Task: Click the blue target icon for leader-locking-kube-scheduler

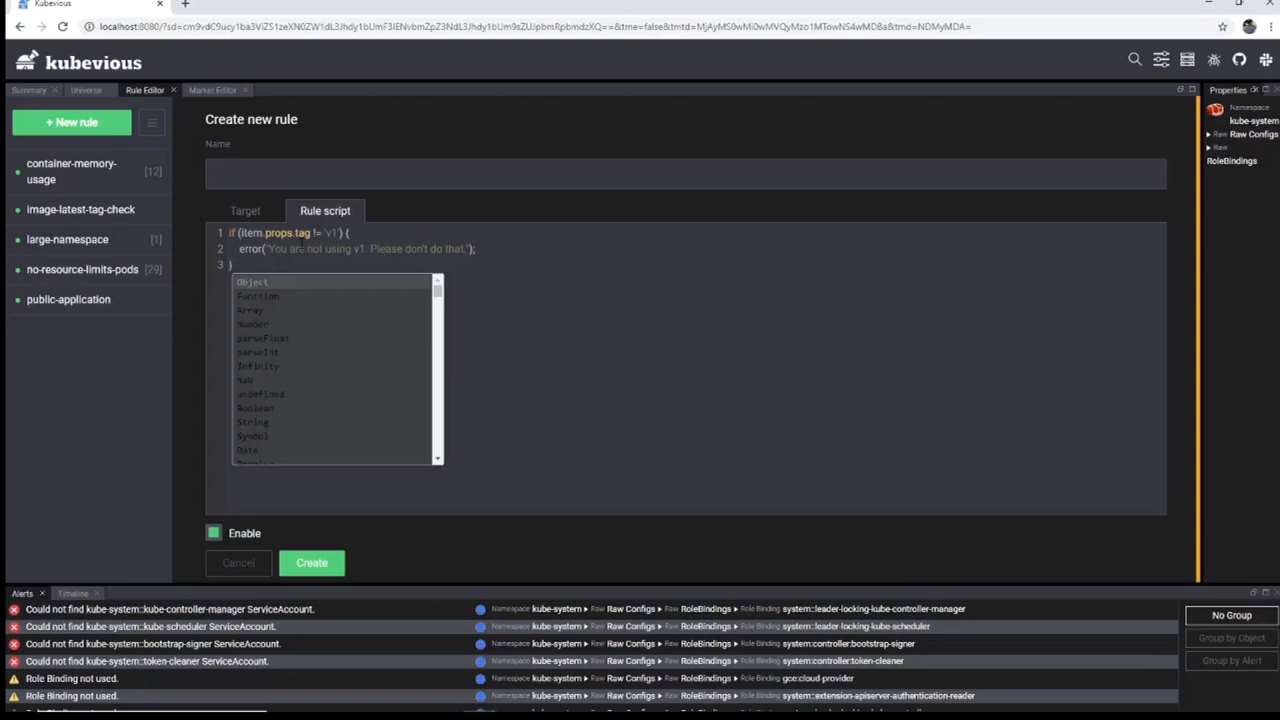Action: 480,626
